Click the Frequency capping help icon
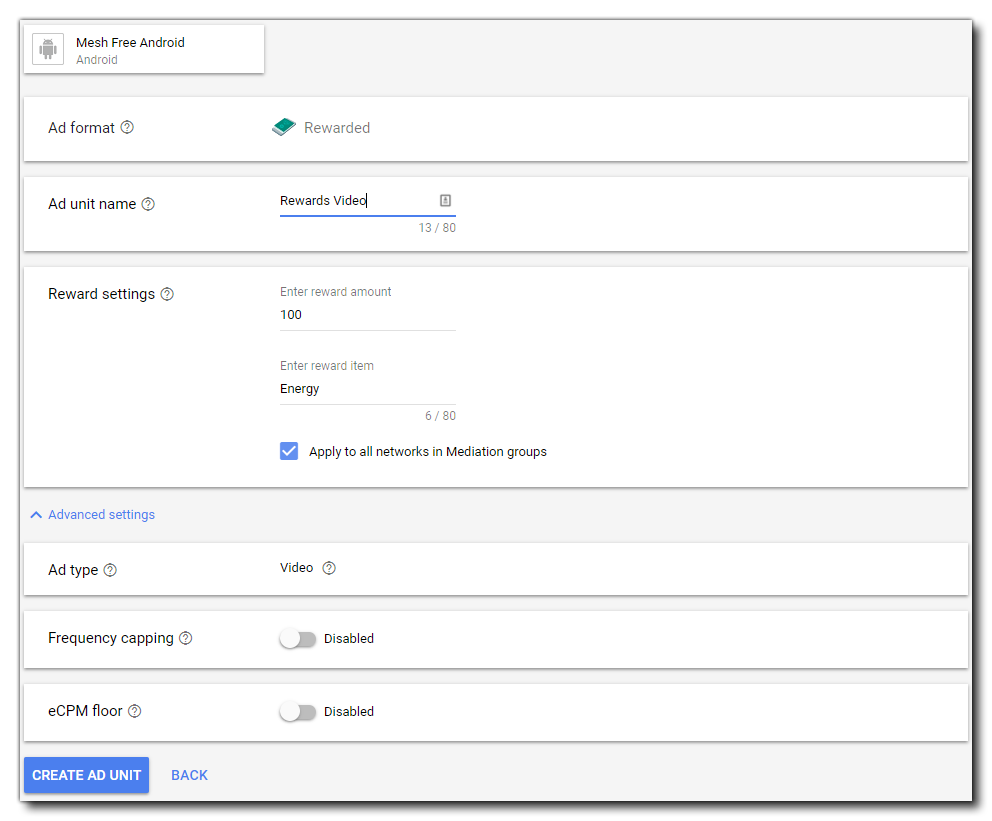This screenshot has height=821, width=992. pos(185,638)
